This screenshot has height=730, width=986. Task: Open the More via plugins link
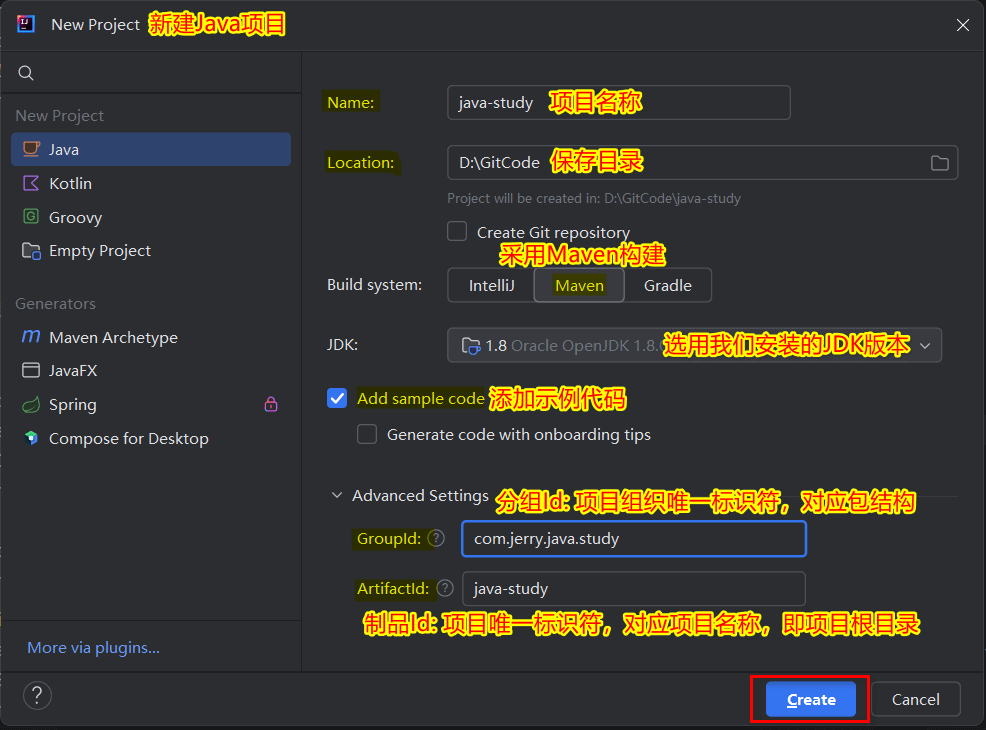tap(93, 647)
